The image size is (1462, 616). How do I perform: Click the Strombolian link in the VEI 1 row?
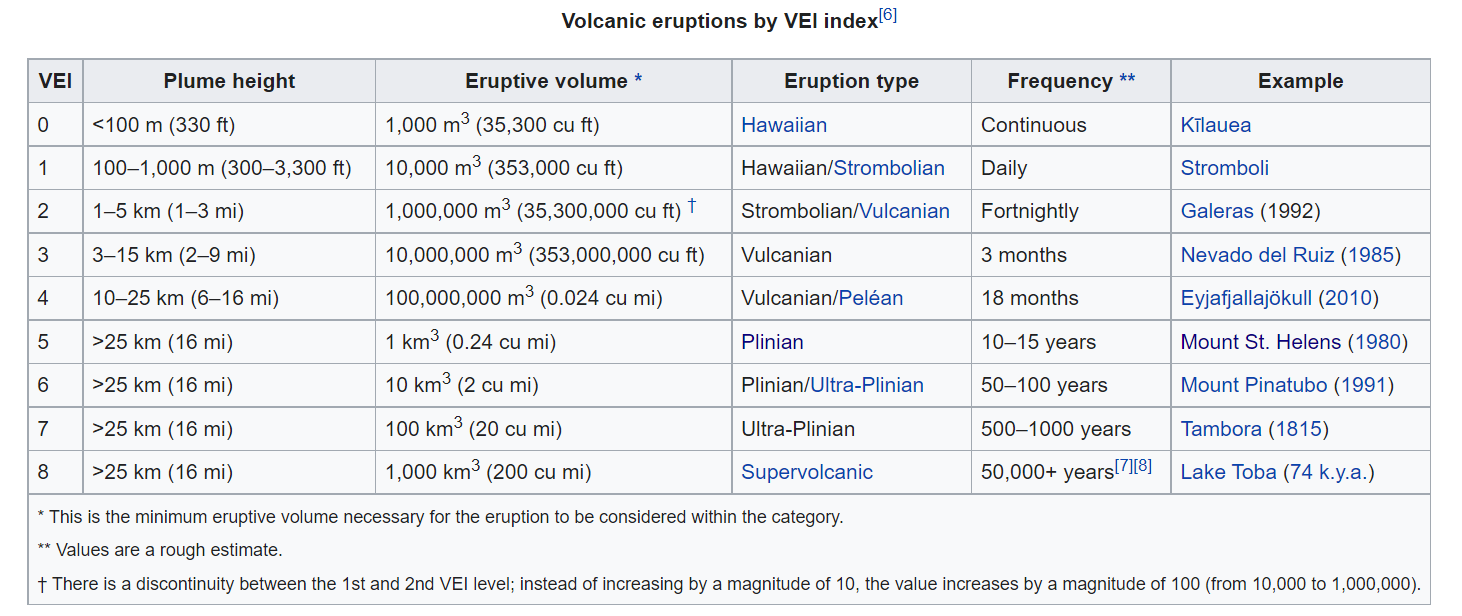889,168
